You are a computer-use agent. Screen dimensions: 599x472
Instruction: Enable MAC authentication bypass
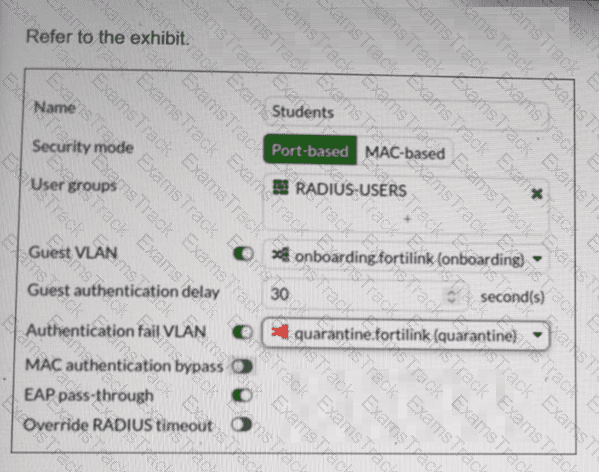[x=242, y=367]
